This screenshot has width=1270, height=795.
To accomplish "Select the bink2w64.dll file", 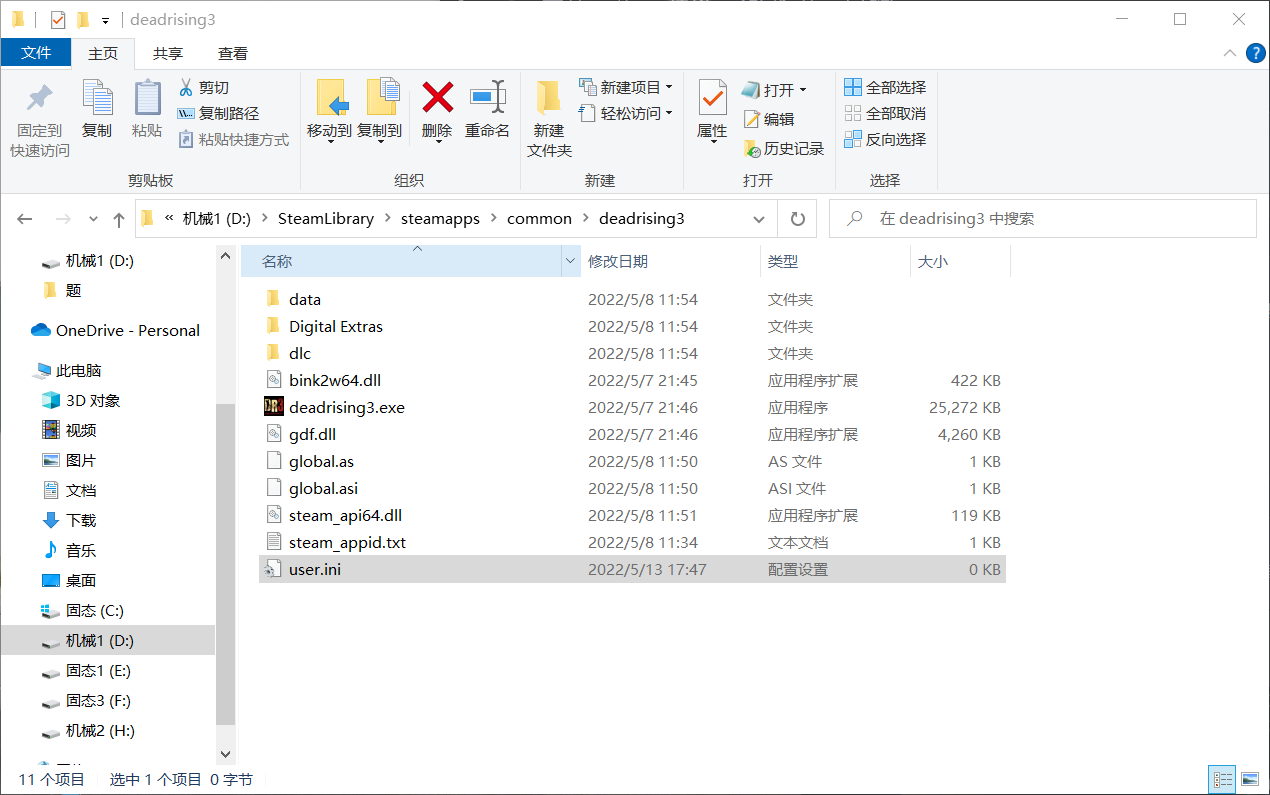I will (632, 380).
